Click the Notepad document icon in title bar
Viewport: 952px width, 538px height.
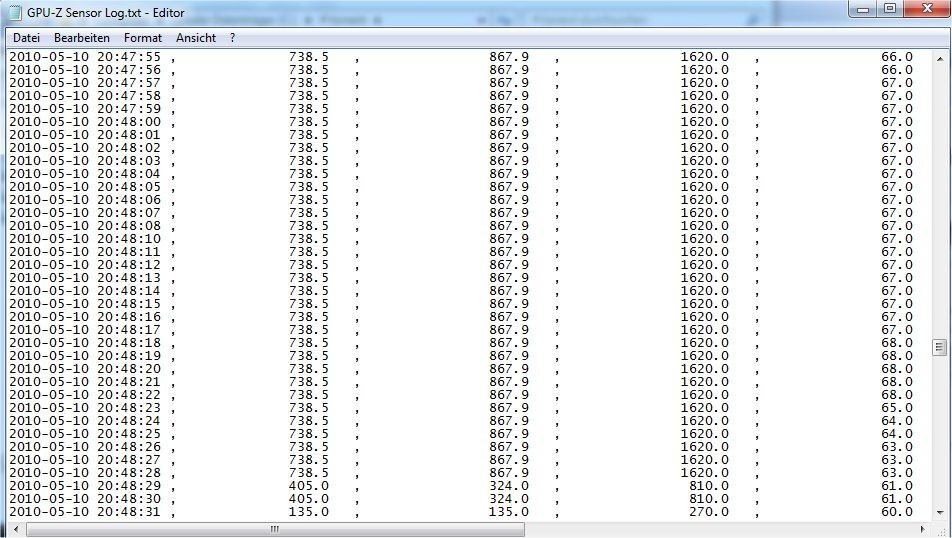15,12
